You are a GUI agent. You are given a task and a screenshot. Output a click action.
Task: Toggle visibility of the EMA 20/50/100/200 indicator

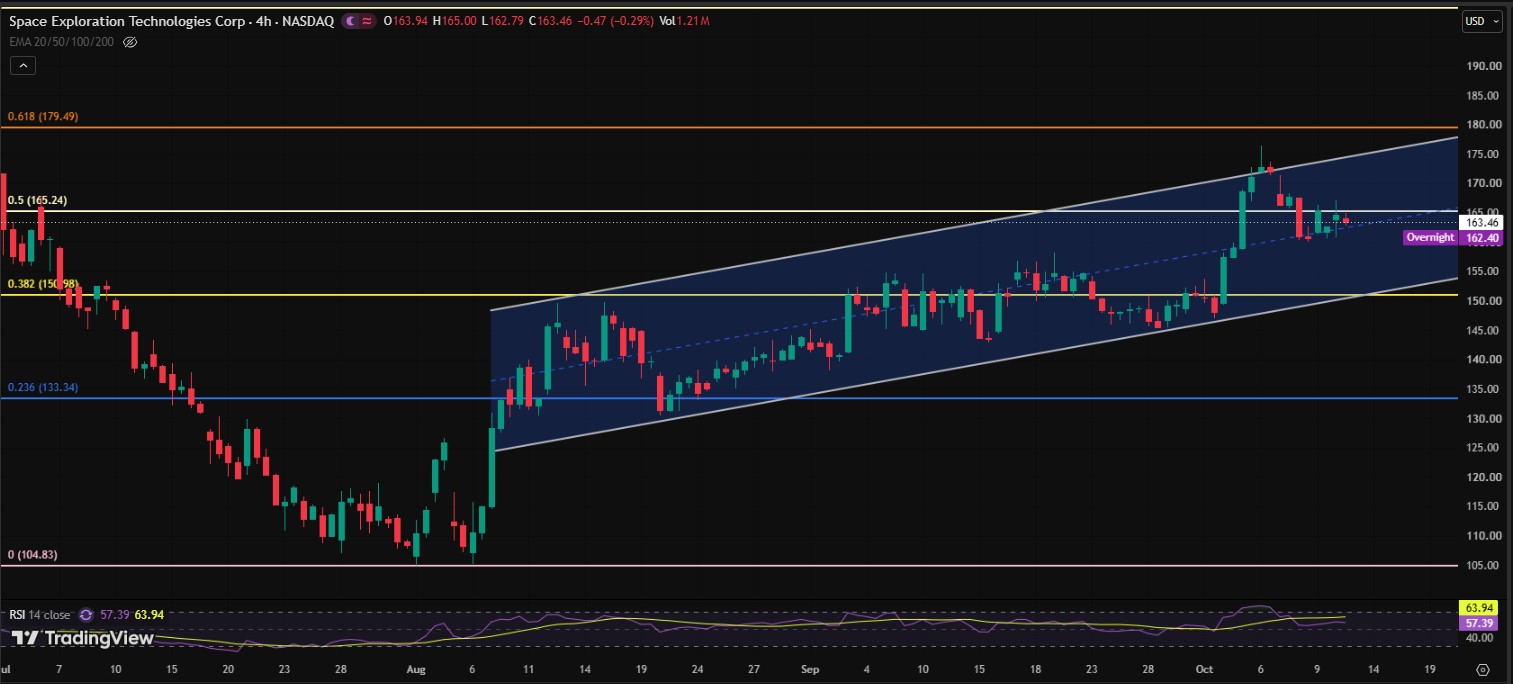point(129,42)
